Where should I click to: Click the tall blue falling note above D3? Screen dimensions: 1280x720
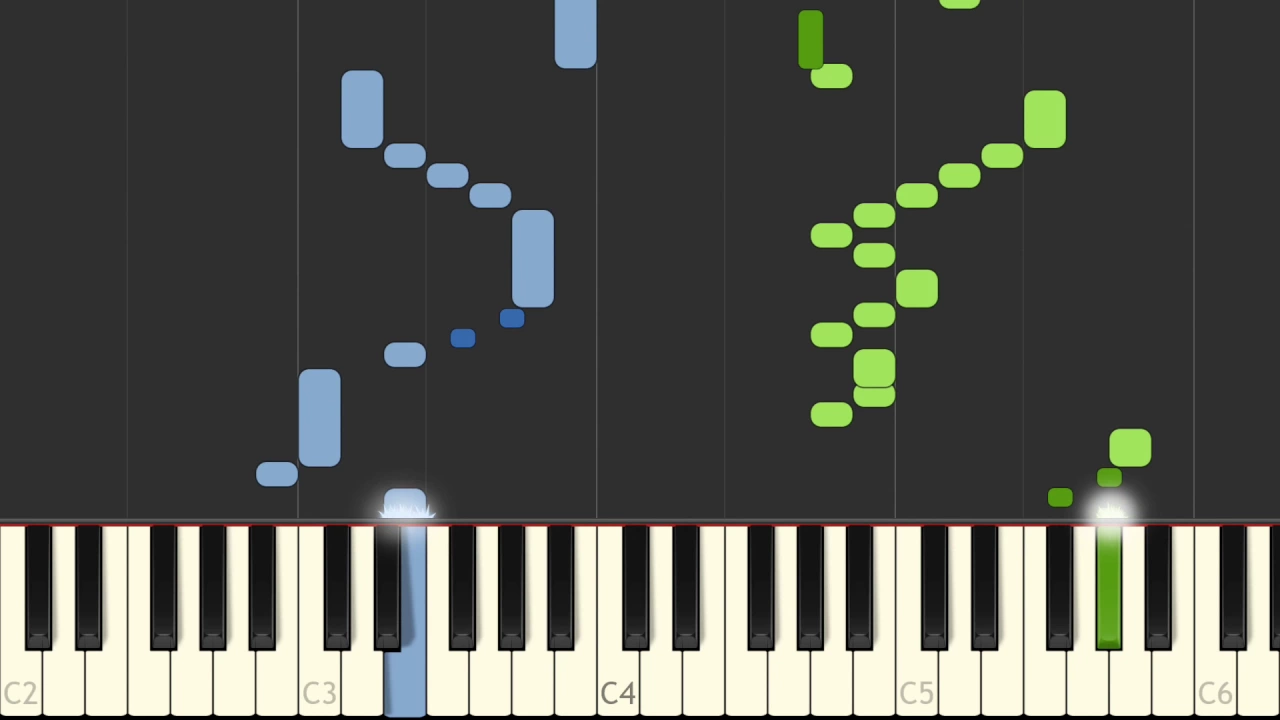point(362,109)
